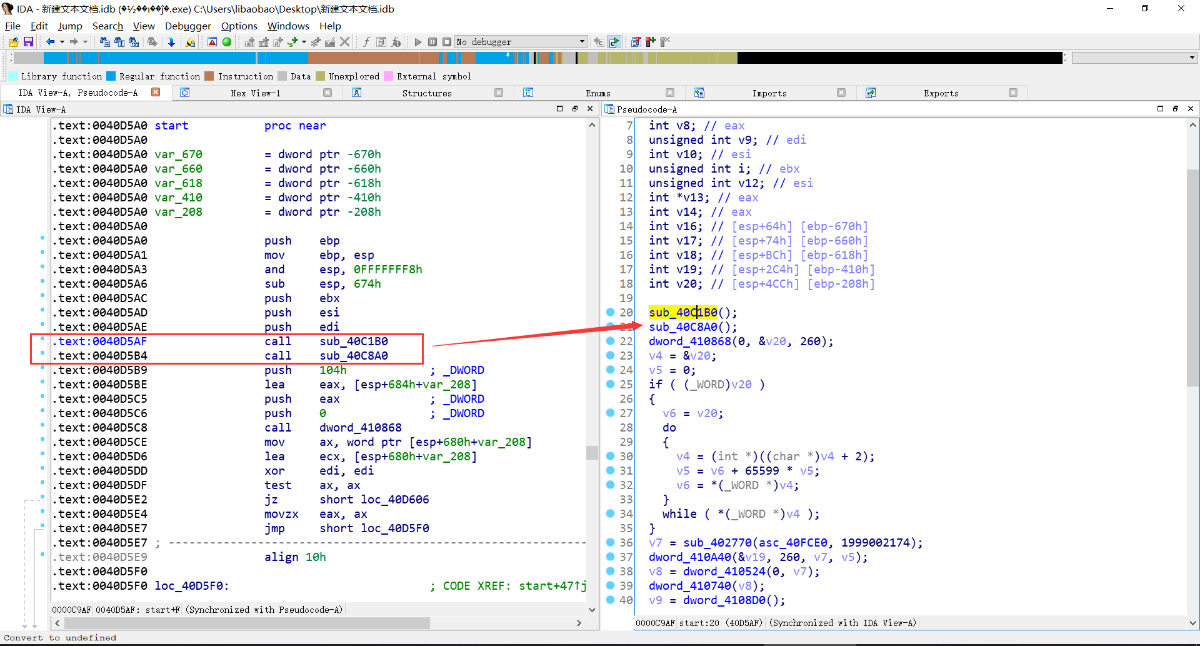Close the Hex View-1 tab
Image resolution: width=1200 pixels, height=646 pixels.
328,93
